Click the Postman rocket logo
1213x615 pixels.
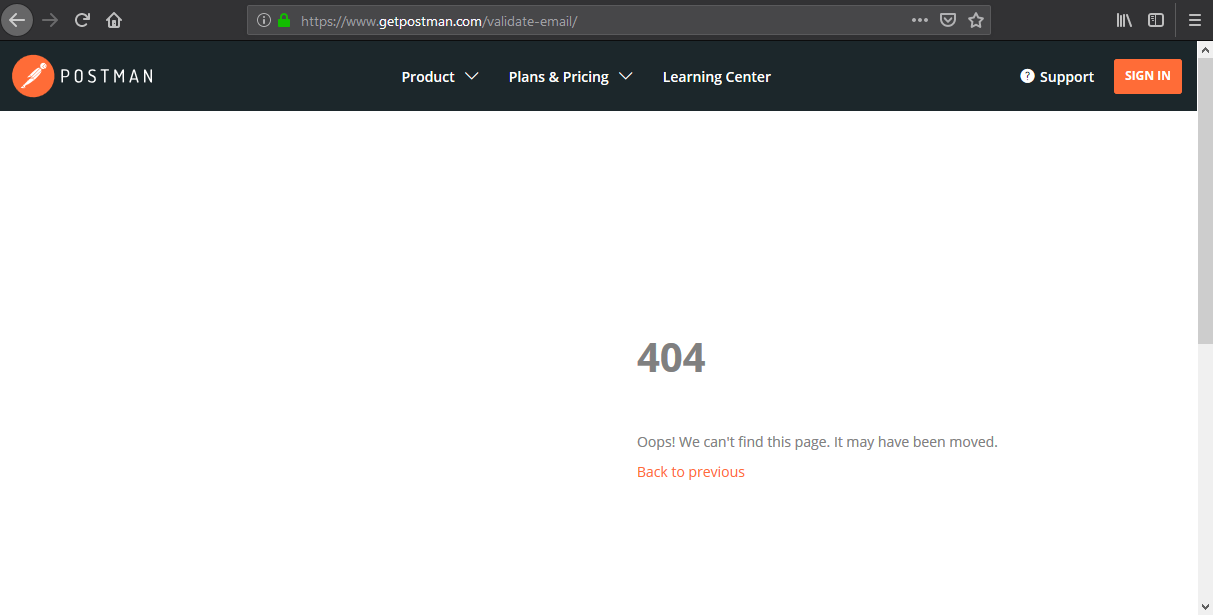point(33,76)
